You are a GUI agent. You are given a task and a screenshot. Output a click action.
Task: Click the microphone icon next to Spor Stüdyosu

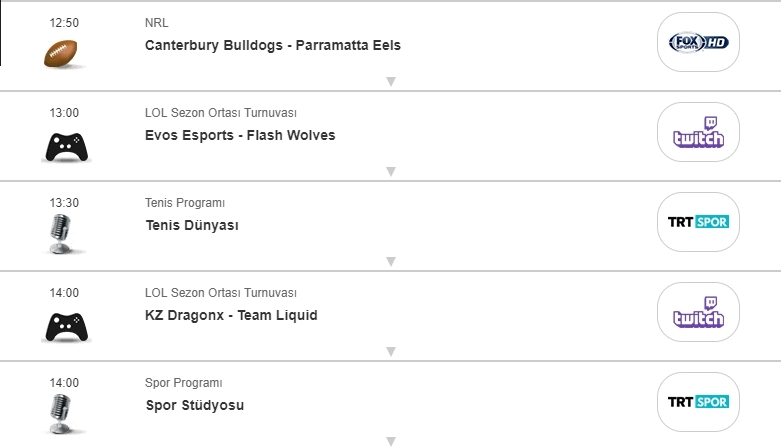point(62,414)
